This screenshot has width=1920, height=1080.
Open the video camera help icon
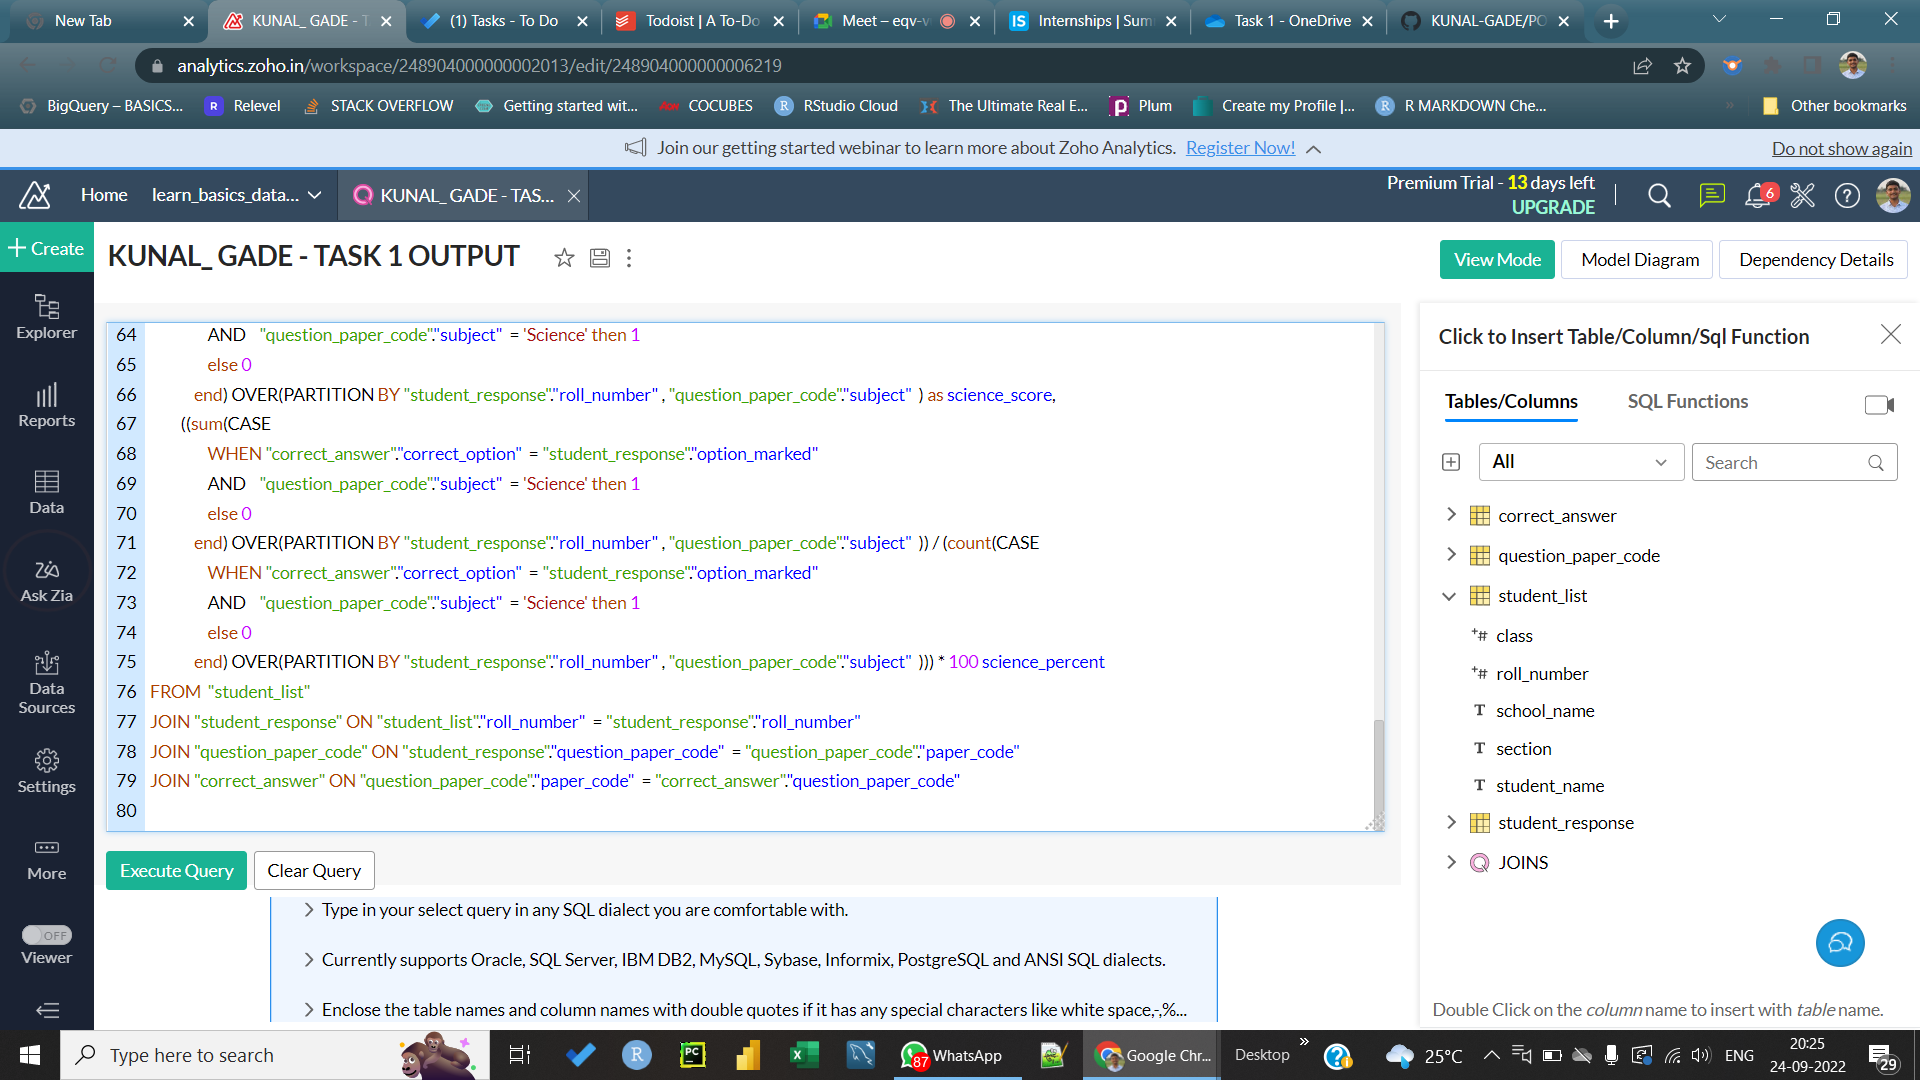point(1878,404)
